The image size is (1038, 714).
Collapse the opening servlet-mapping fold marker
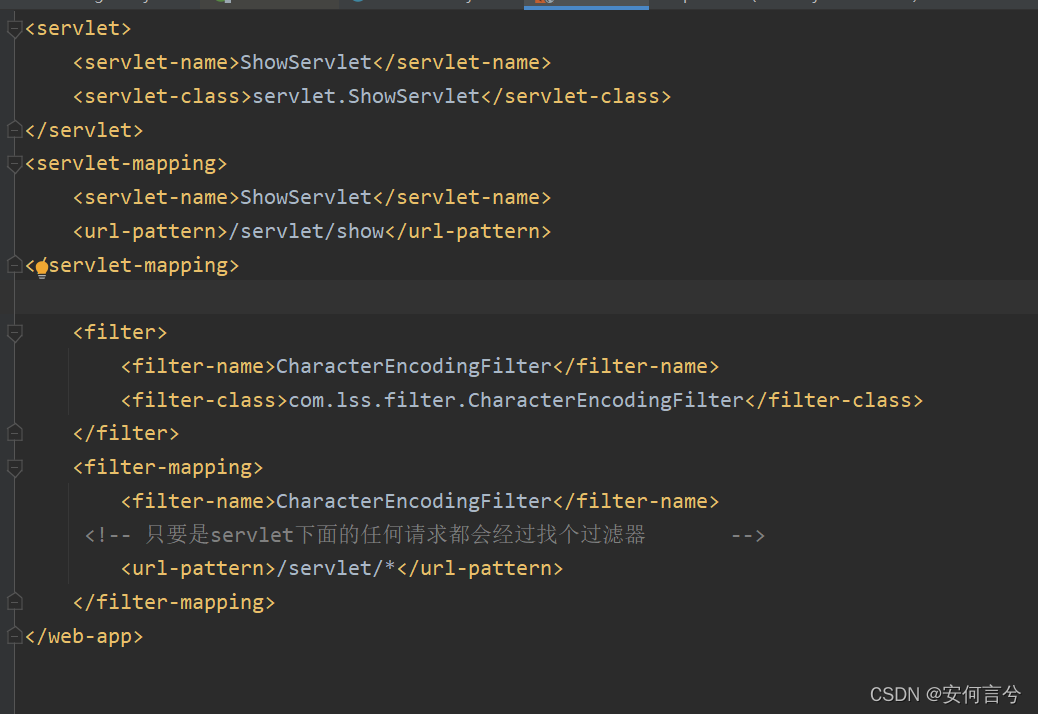pyautogui.click(x=15, y=163)
